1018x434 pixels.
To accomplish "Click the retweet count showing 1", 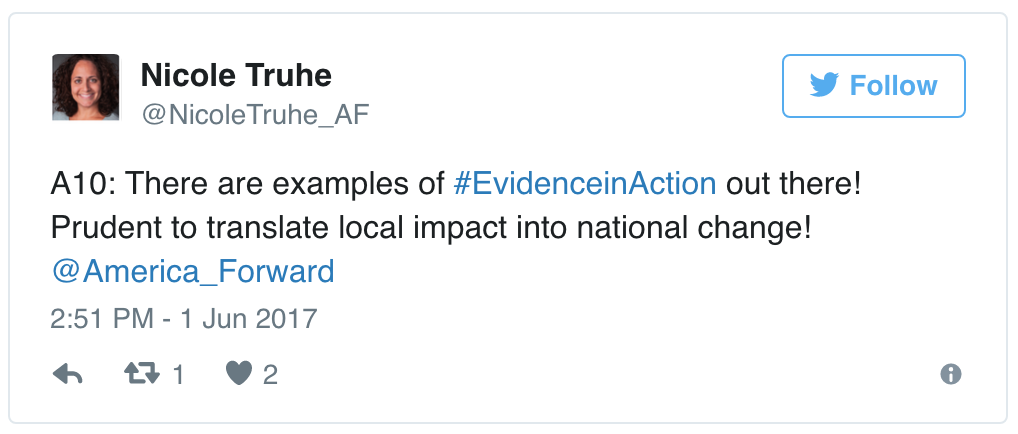I will tap(178, 375).
